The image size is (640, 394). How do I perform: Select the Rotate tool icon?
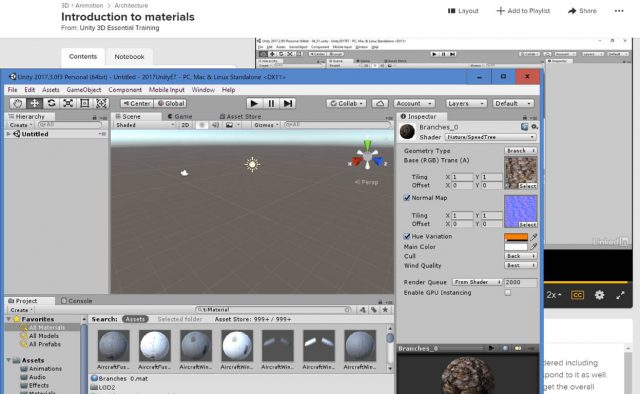pyautogui.click(x=51, y=103)
